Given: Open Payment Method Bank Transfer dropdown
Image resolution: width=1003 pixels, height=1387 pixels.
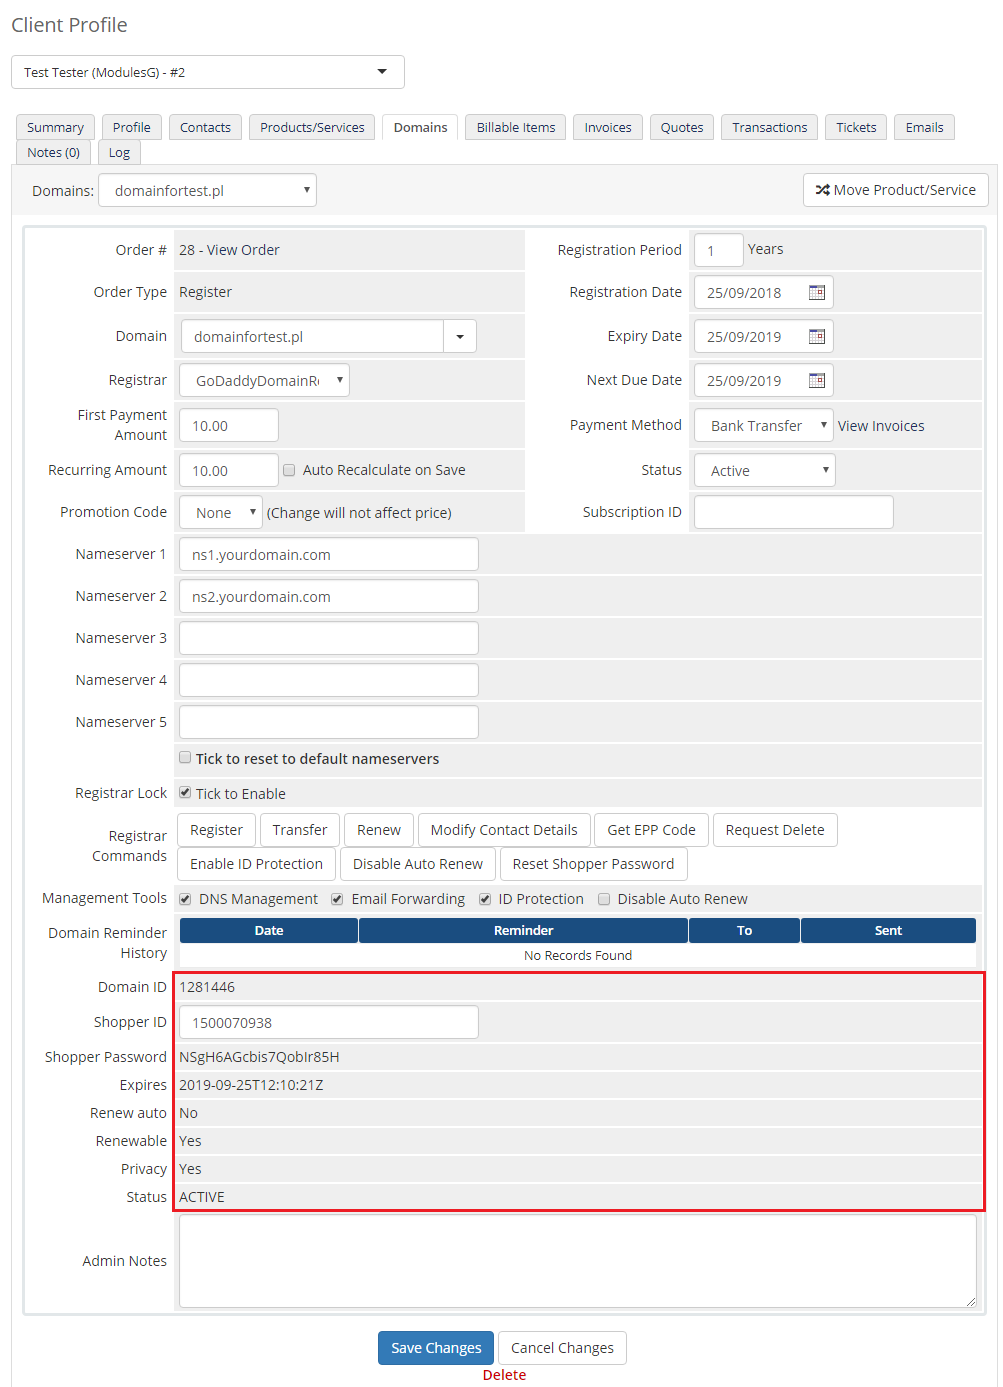Looking at the screenshot, I should (764, 425).
